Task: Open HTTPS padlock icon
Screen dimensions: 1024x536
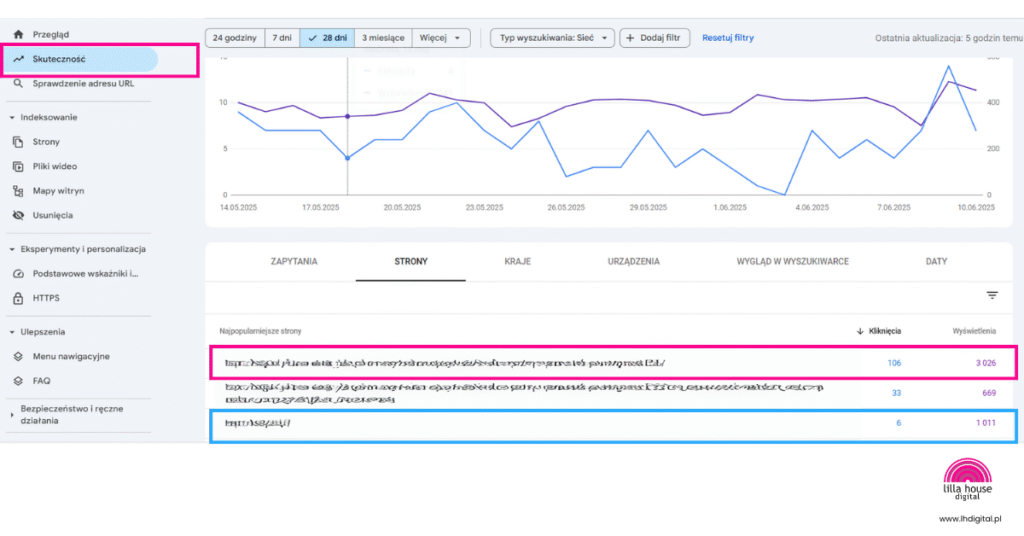Action: [x=18, y=298]
